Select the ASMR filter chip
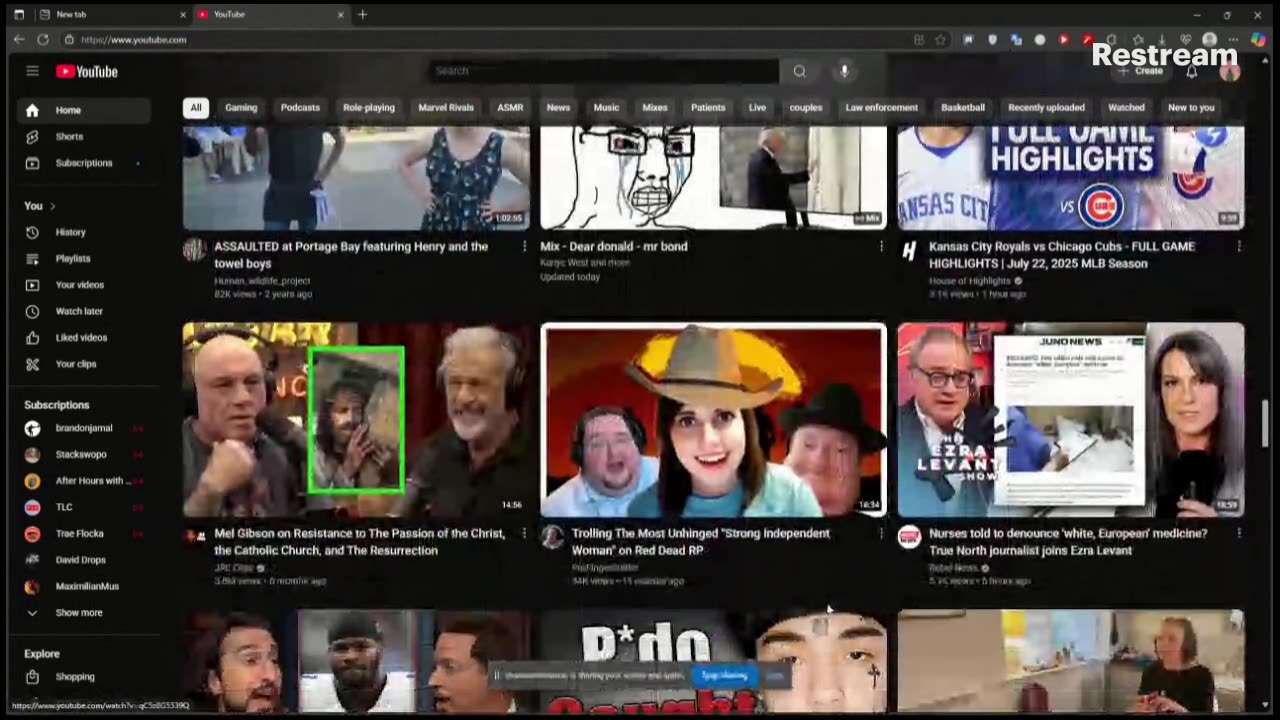The height and width of the screenshot is (720, 1280). tap(510, 108)
